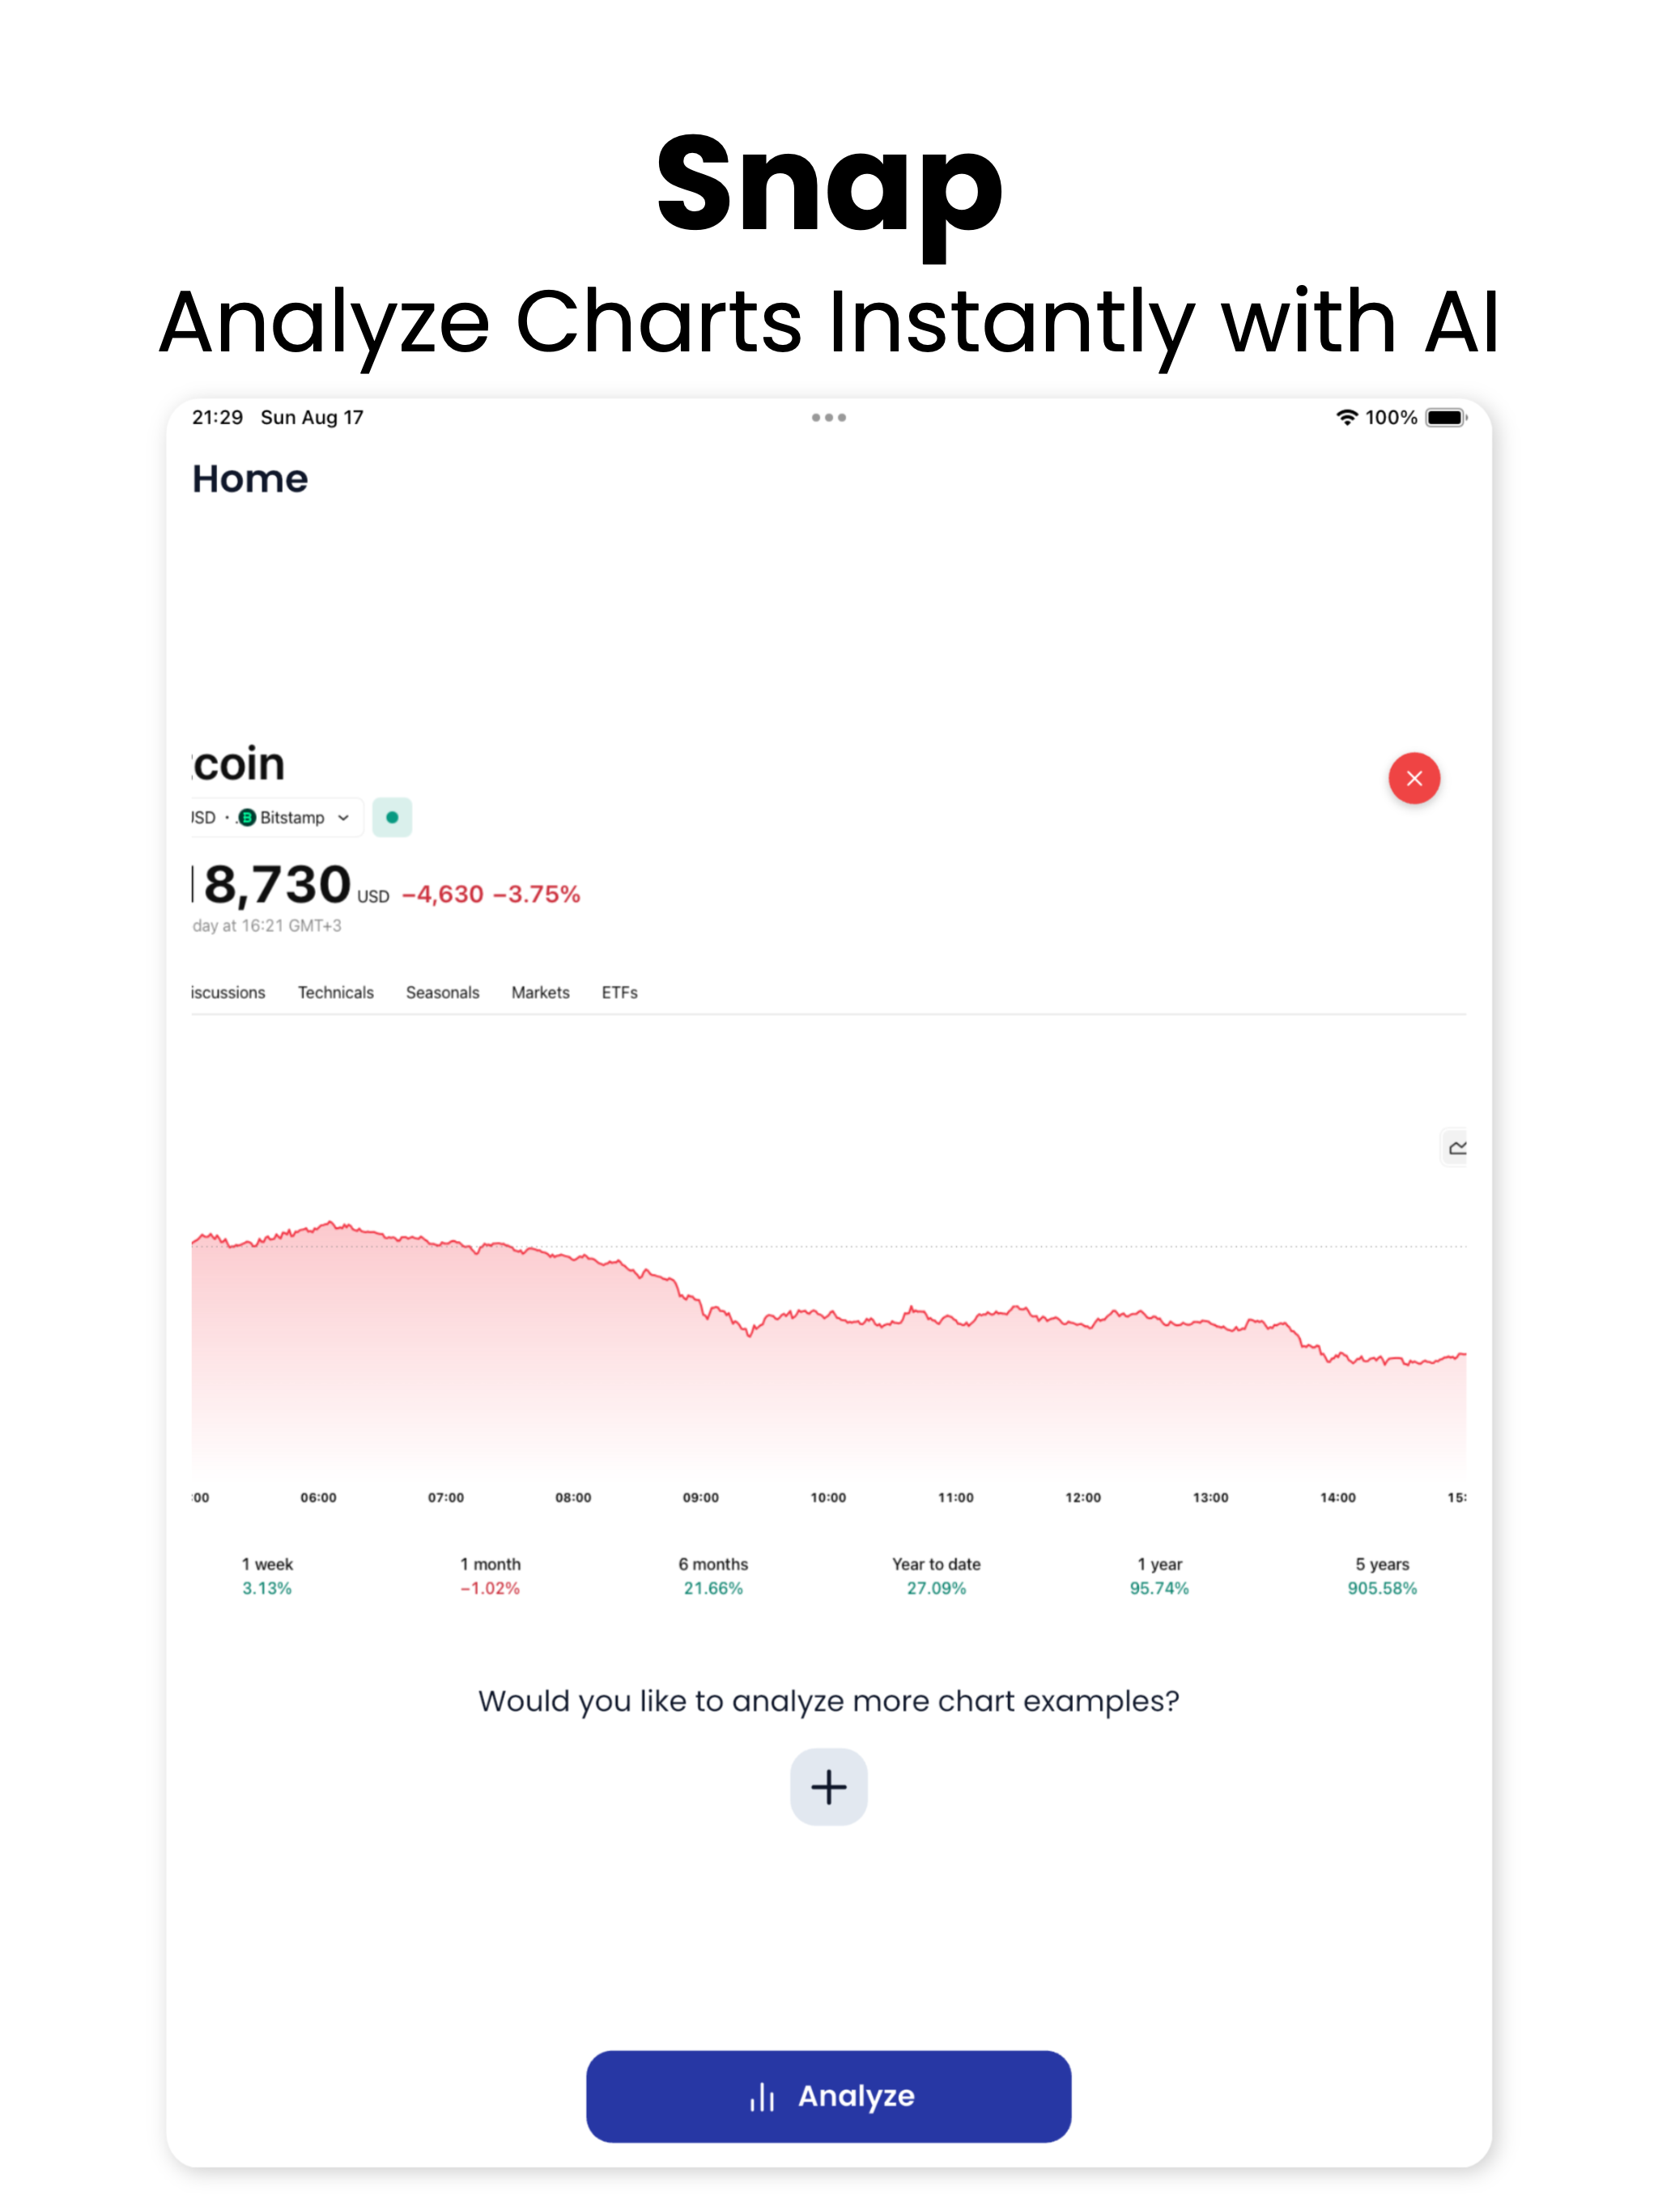The height and width of the screenshot is (2212, 1658).
Task: Switch to the Technicals tab
Action: coord(335,993)
